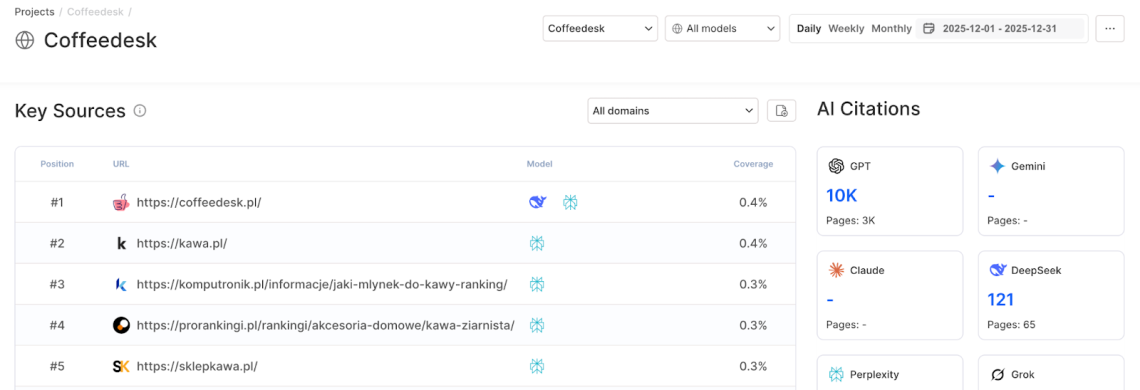Switch to Monthly period tab
The width and height of the screenshot is (1140, 390).
(891, 28)
